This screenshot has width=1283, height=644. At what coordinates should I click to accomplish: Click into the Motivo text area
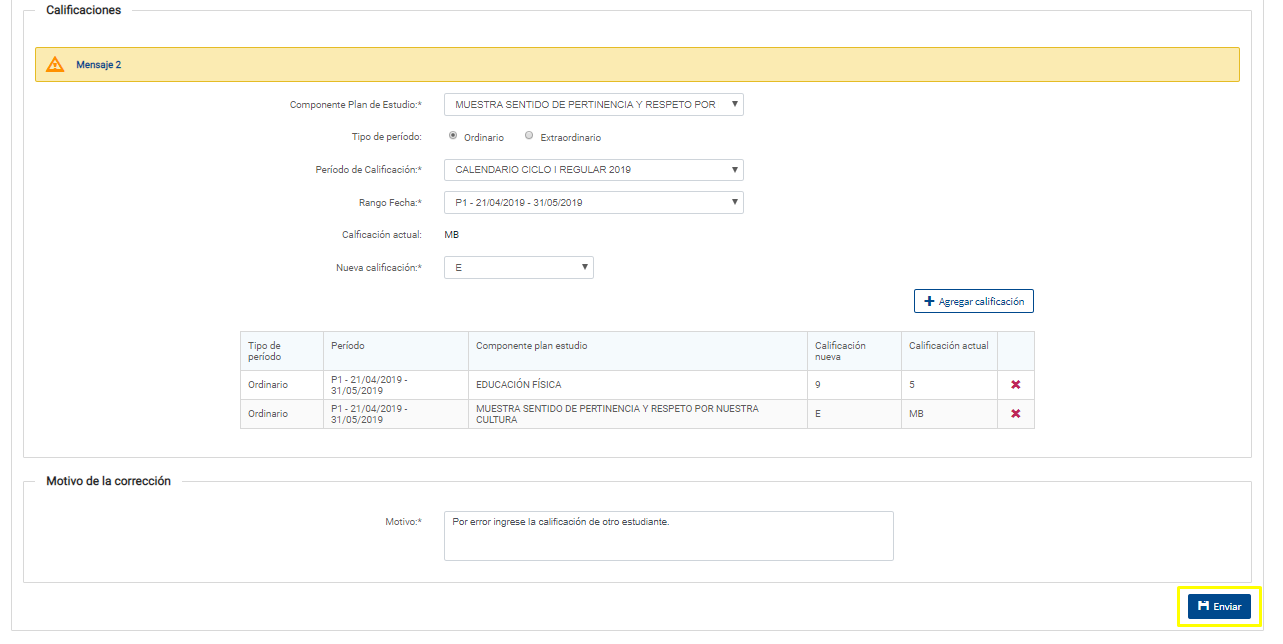pos(668,536)
